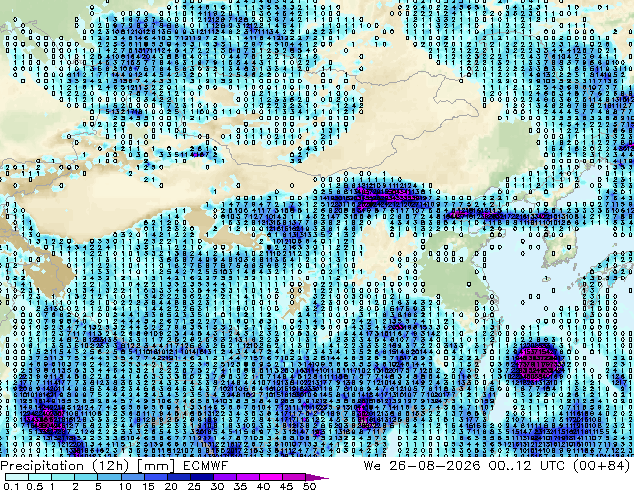Click the '40' legend value
Screen dimensions: 634x490
pos(264,486)
